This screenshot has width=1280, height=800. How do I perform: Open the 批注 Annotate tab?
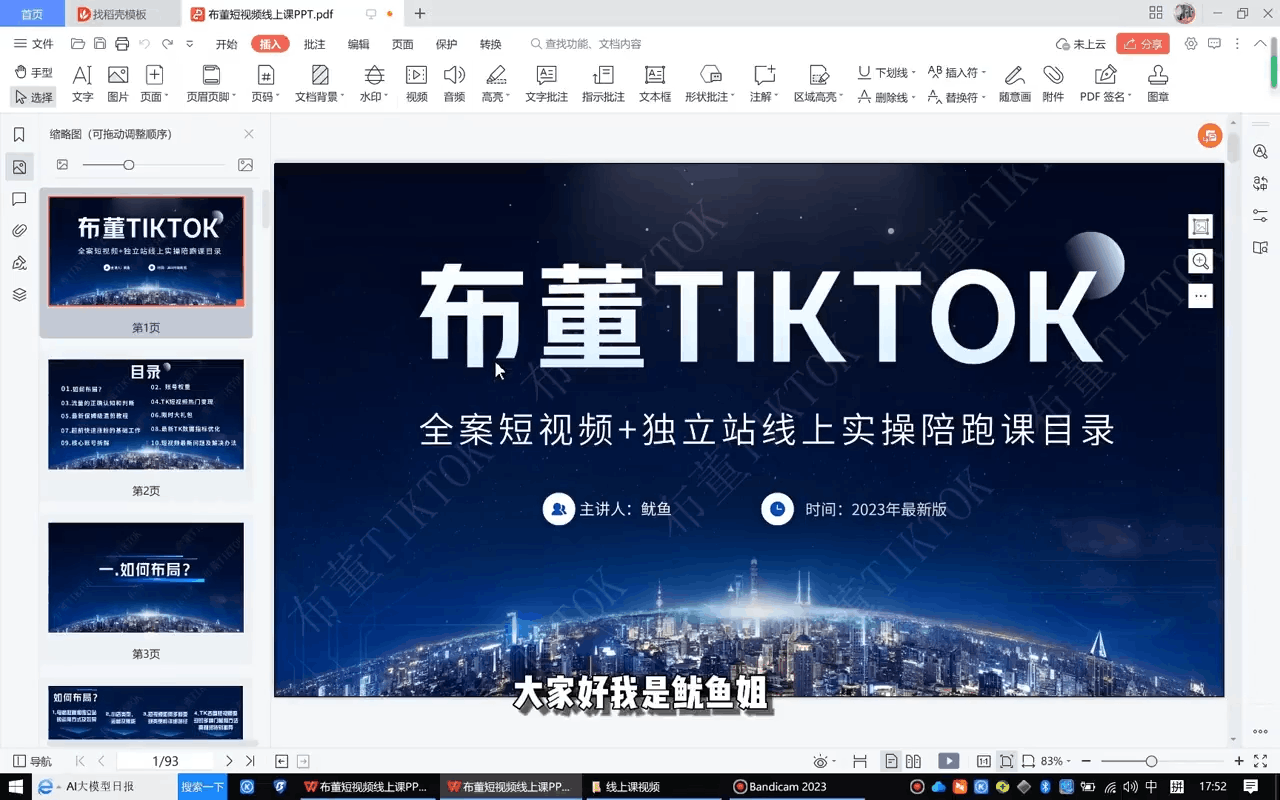click(x=315, y=44)
